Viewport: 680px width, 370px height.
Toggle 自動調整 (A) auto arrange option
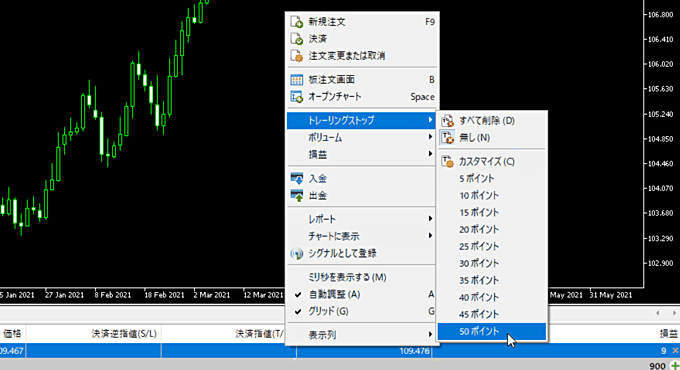pyautogui.click(x=362, y=295)
